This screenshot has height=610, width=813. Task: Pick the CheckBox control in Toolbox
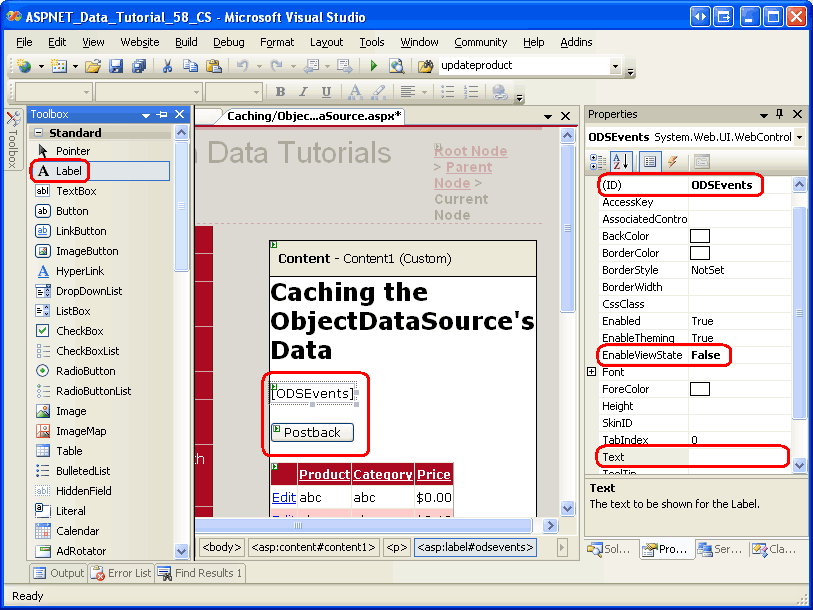click(x=79, y=331)
